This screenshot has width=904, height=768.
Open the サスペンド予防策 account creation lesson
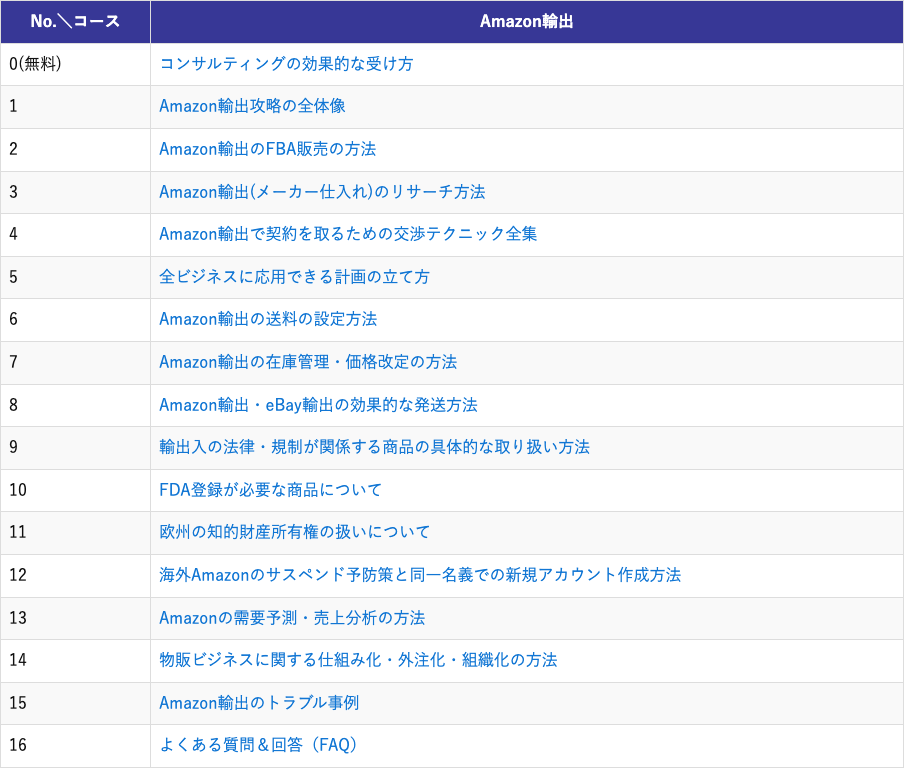tap(420, 576)
